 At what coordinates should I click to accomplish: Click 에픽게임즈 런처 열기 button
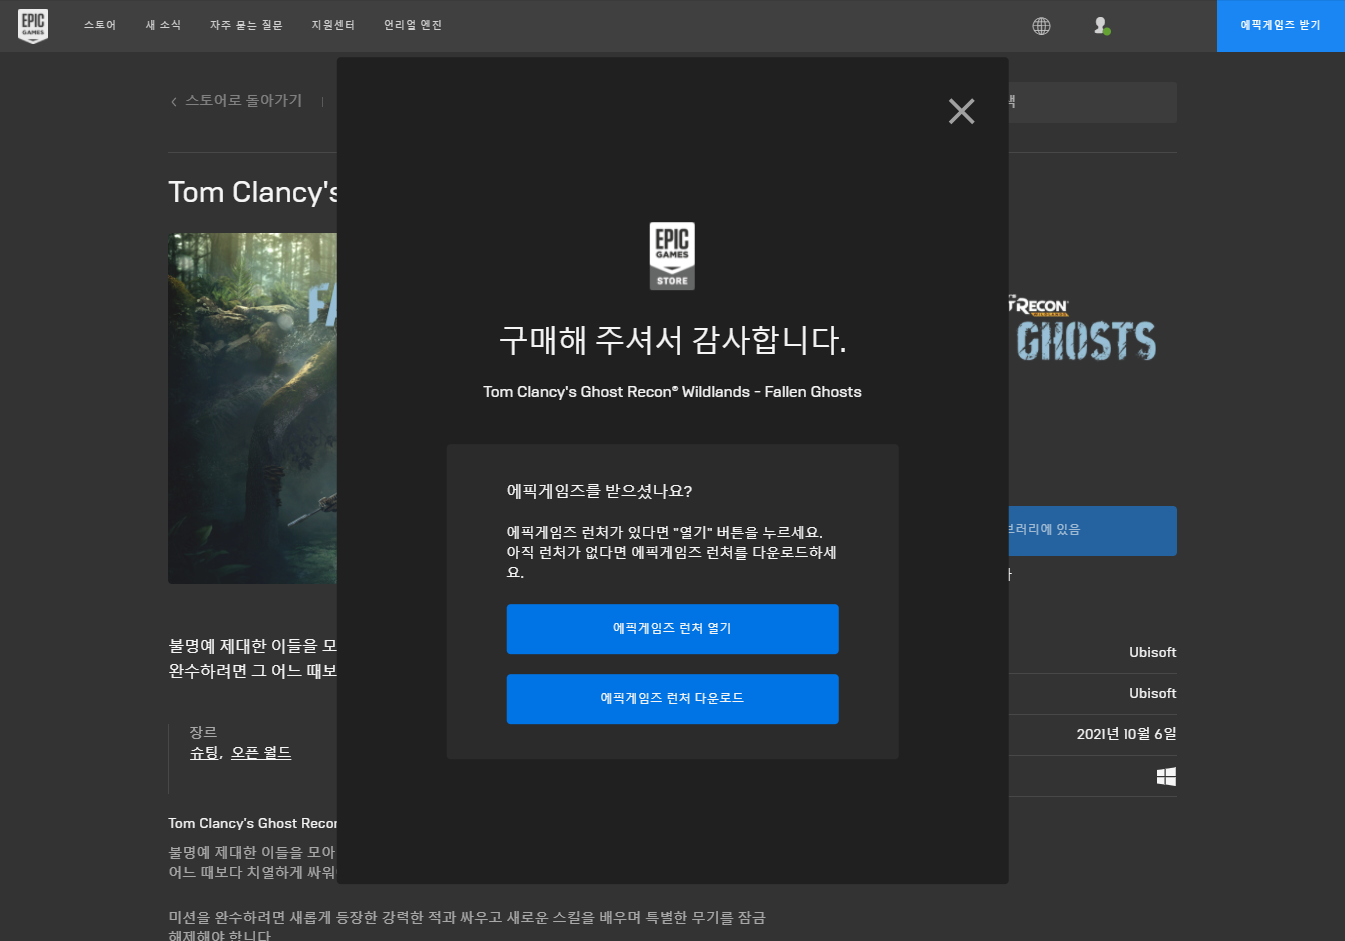tap(672, 629)
